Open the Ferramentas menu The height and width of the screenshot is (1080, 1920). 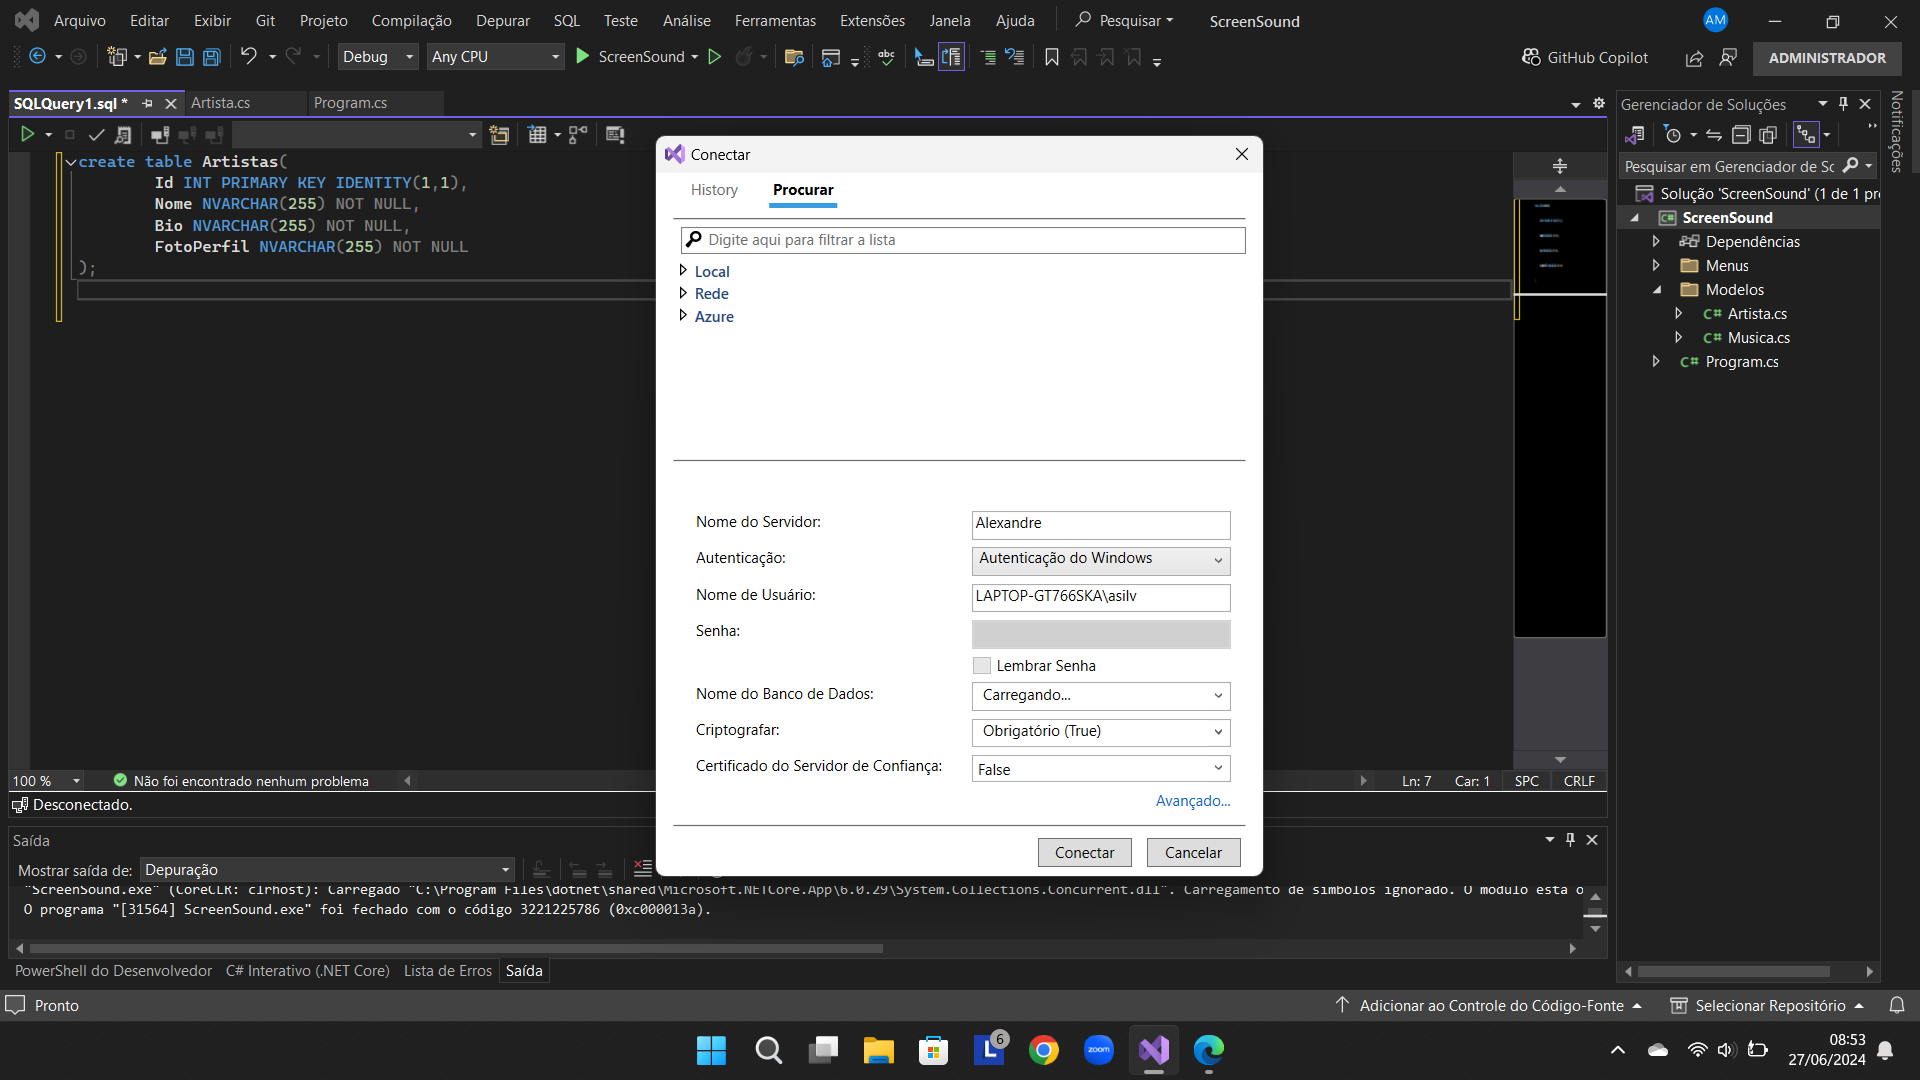[x=775, y=20]
